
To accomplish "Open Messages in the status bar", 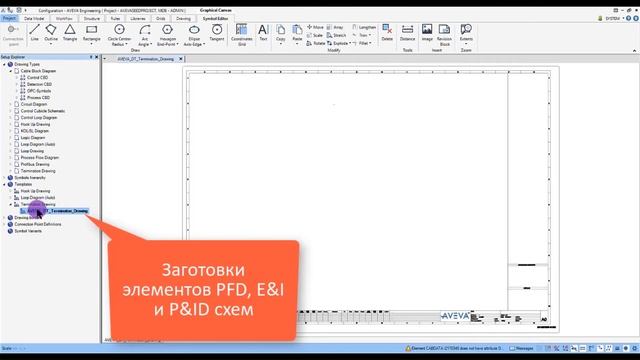I will coord(522,348).
